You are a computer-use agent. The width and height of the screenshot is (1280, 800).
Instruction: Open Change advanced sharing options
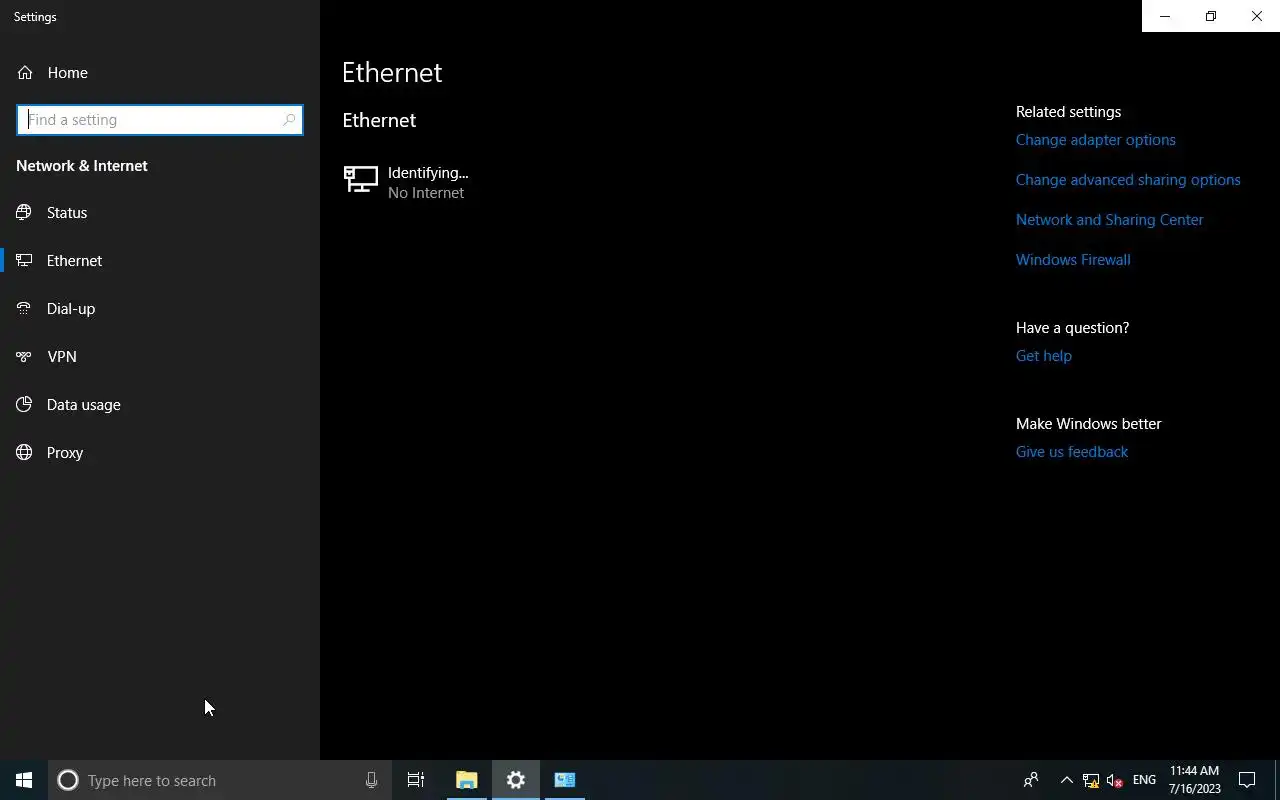[1128, 180]
